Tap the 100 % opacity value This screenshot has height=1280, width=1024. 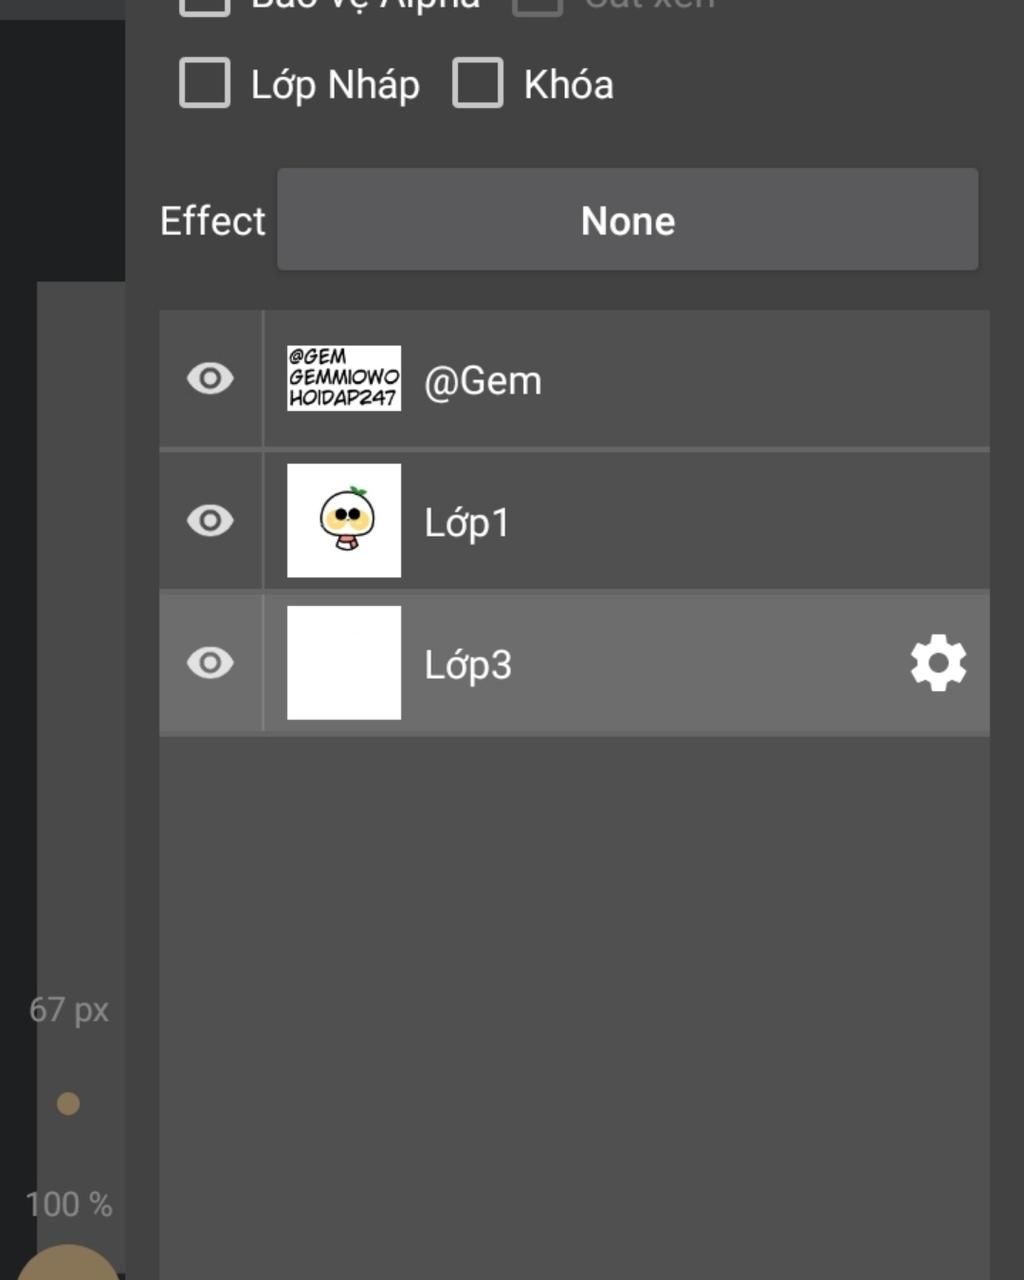69,1204
